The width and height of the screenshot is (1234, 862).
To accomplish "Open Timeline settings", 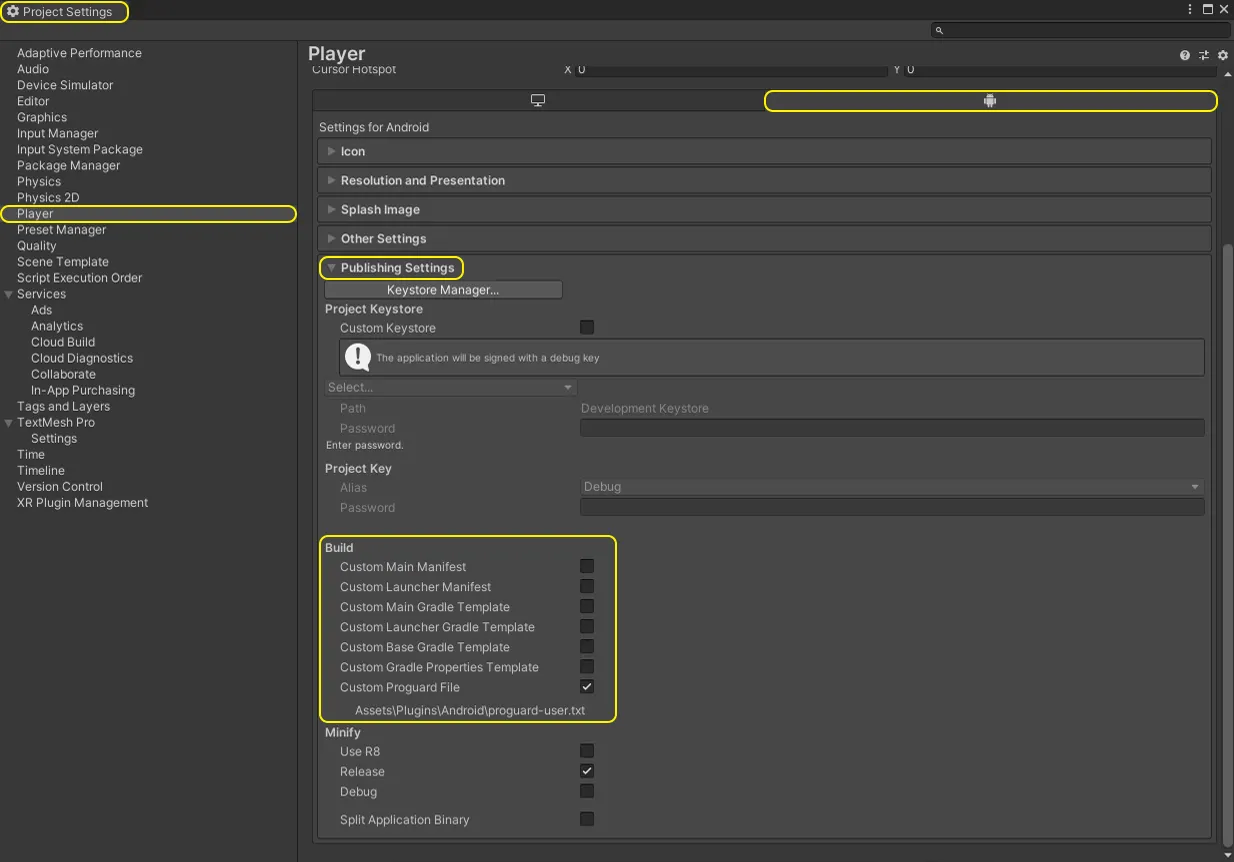I will click(x=41, y=470).
